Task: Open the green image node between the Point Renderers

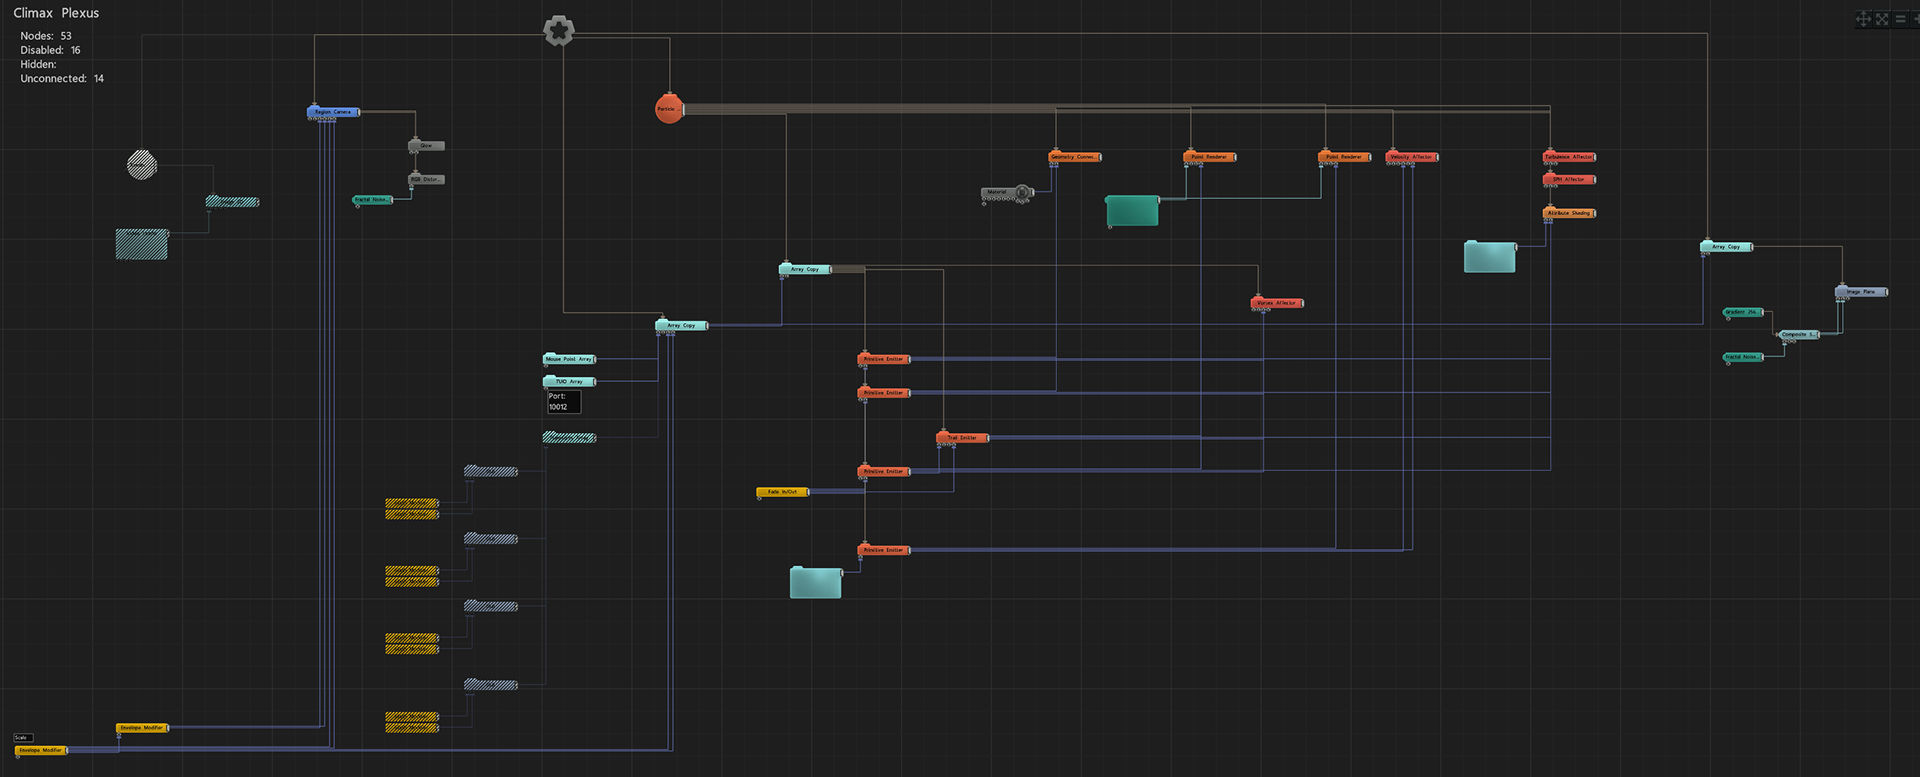Action: click(x=1132, y=211)
